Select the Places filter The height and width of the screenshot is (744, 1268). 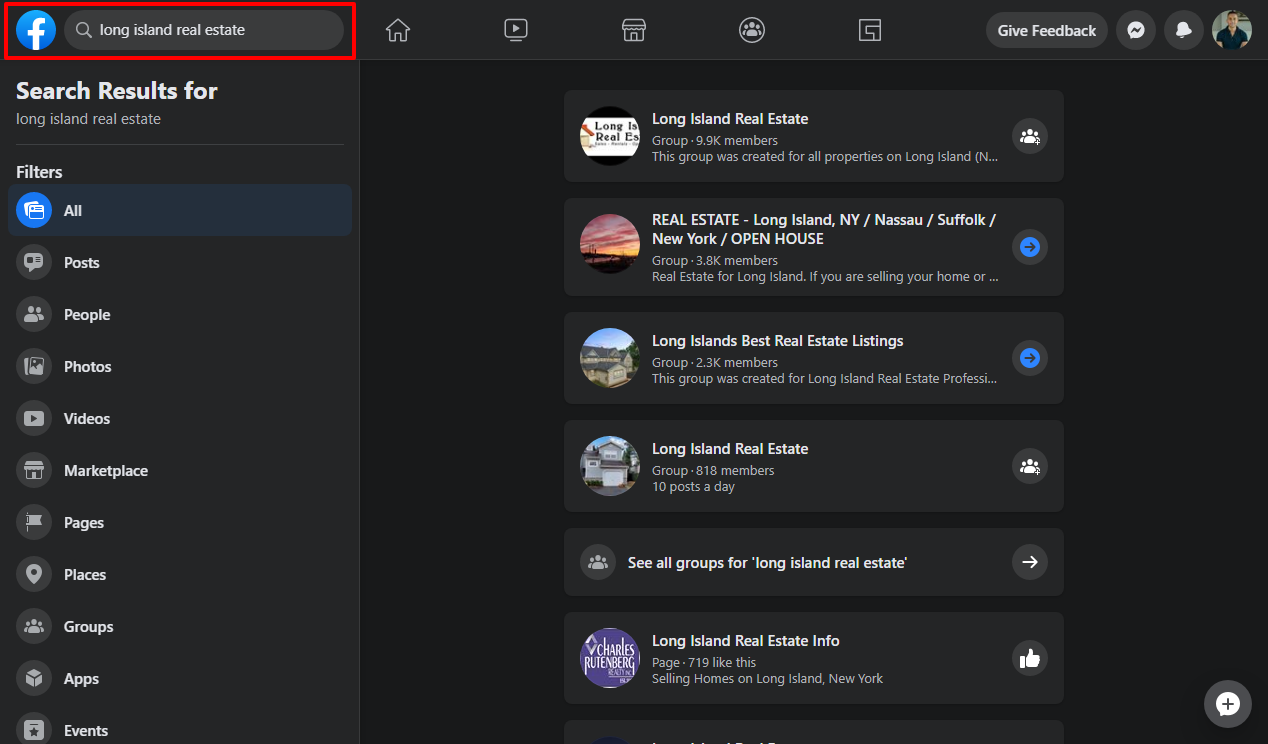tap(180, 574)
